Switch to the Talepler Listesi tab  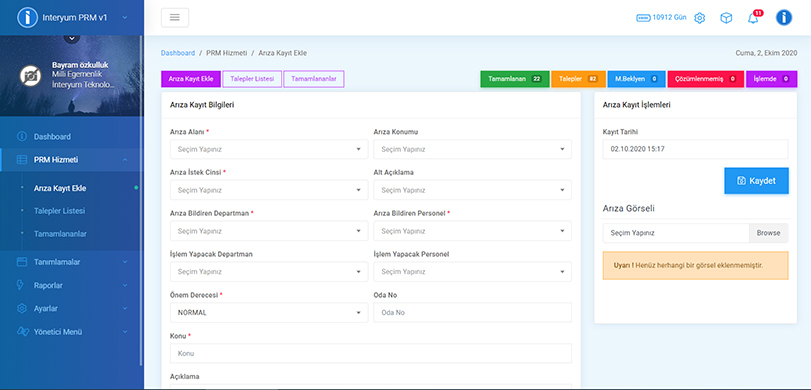point(252,79)
